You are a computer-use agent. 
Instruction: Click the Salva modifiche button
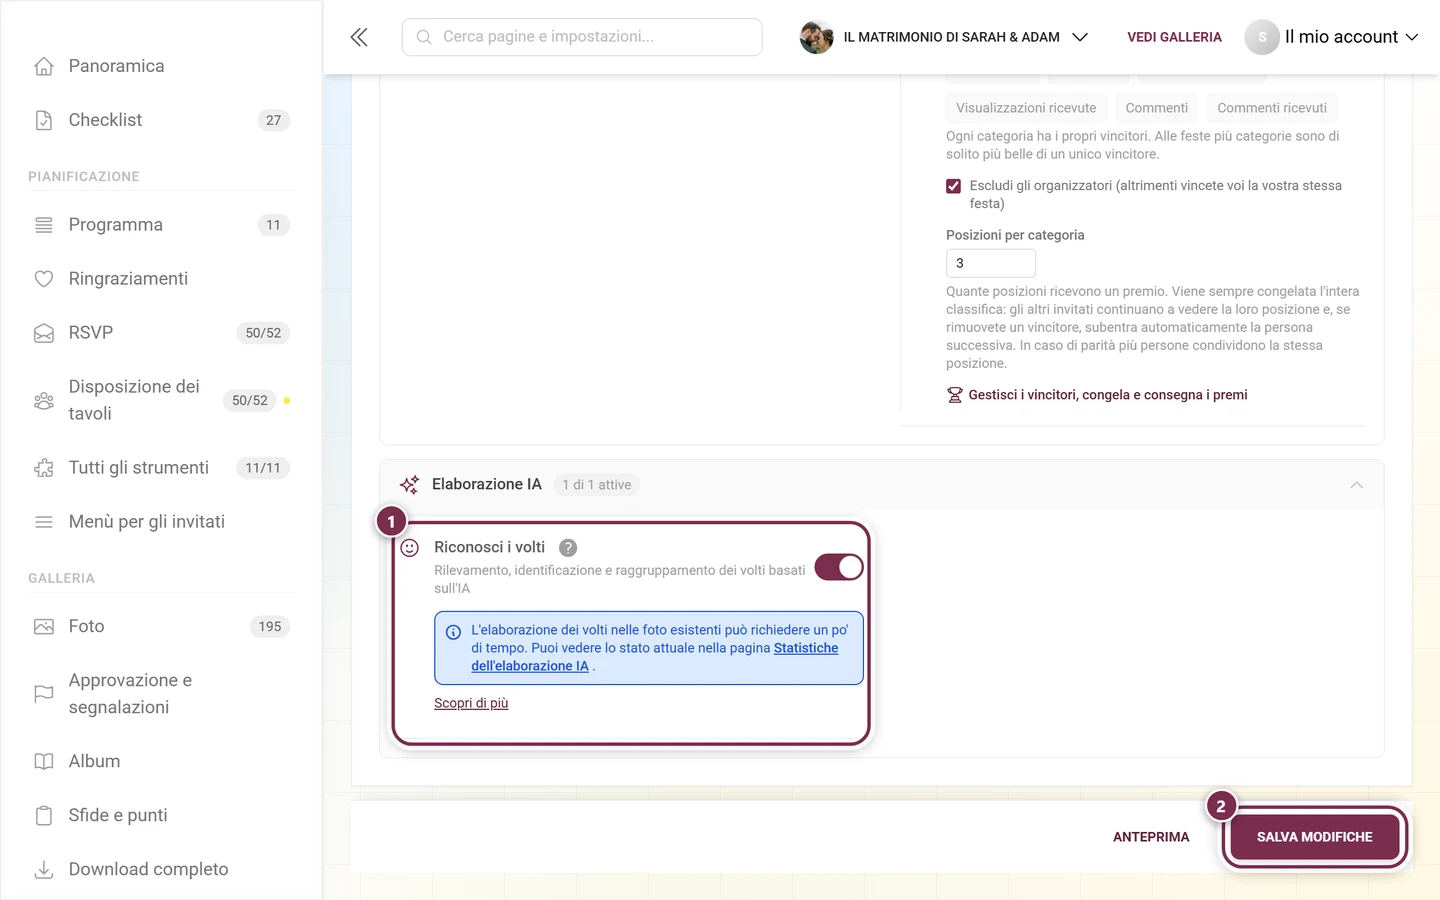(x=1315, y=837)
